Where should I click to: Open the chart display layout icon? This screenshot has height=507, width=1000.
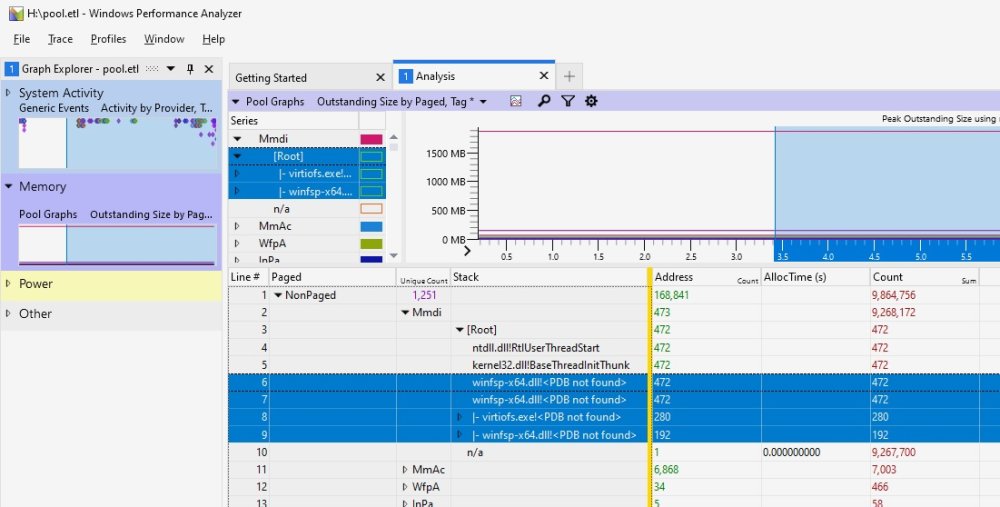[x=515, y=101]
